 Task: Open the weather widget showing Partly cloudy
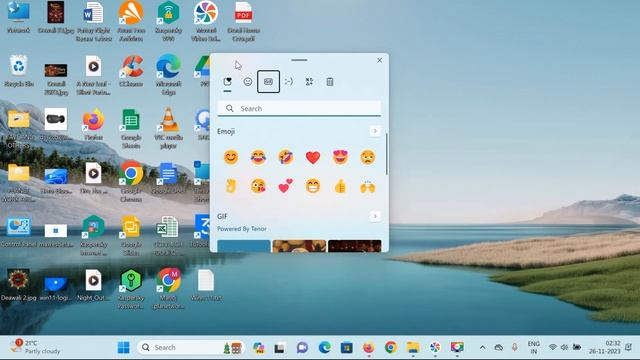point(36,347)
